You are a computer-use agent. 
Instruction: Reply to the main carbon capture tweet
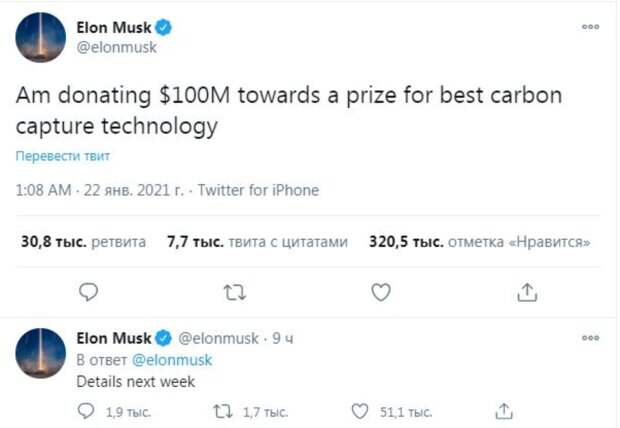coord(89,292)
